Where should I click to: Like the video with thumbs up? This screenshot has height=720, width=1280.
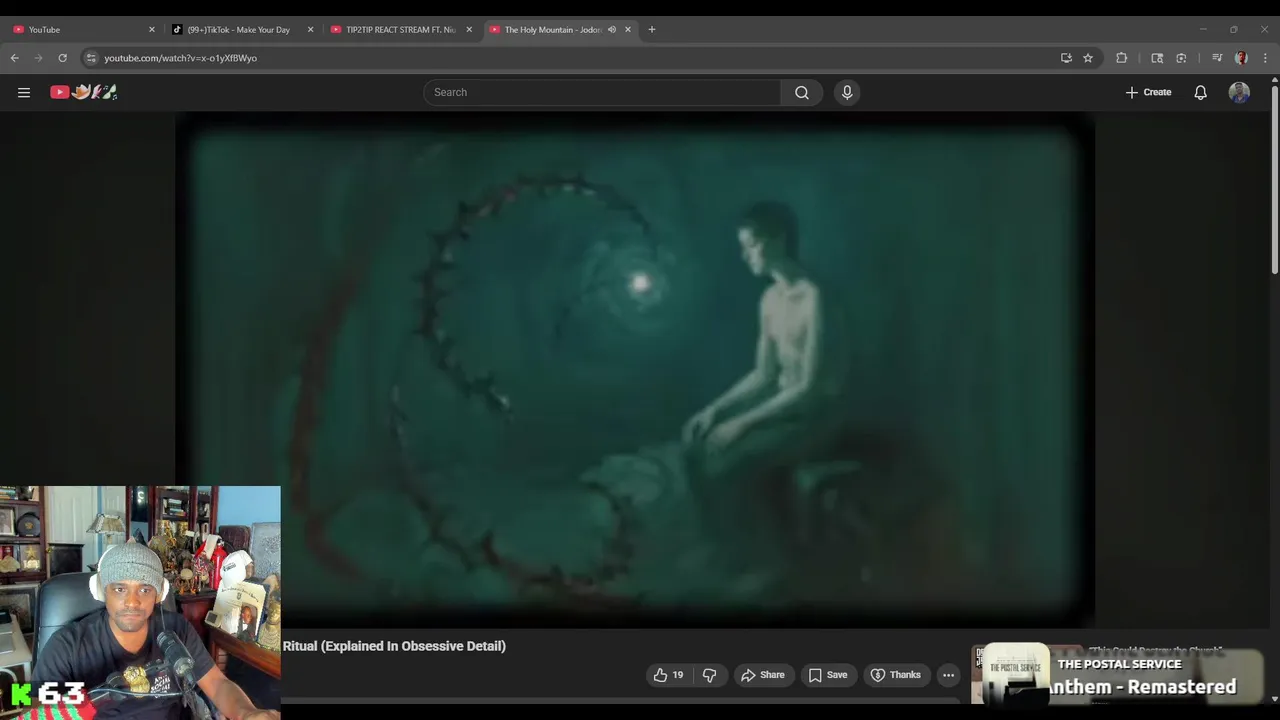coord(669,675)
